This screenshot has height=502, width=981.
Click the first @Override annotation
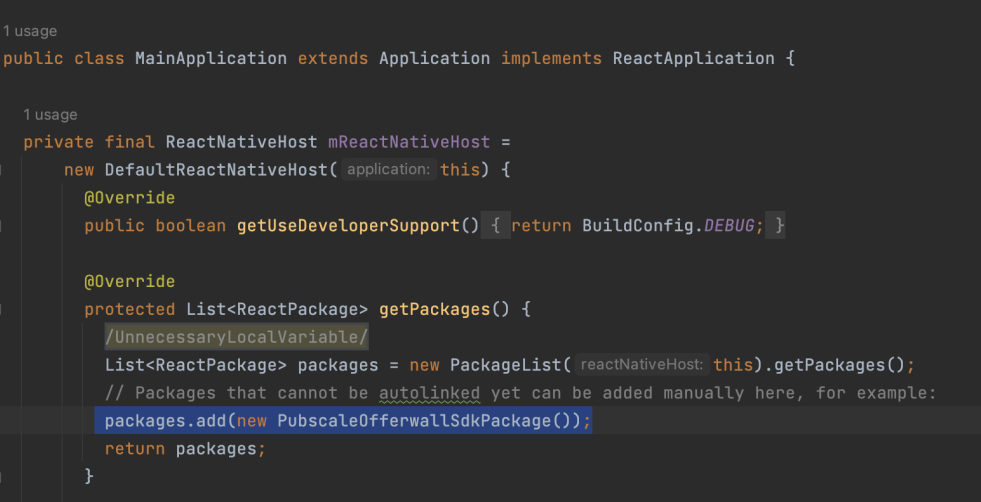click(129, 198)
